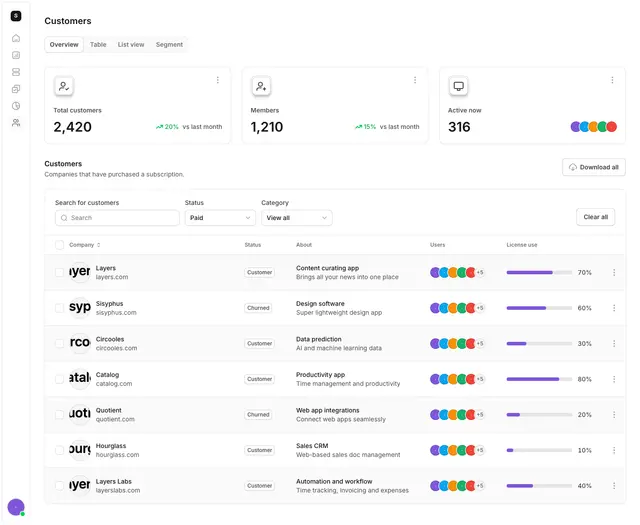
Task: Click the 40% value for Layers Labs
Action: [584, 486]
